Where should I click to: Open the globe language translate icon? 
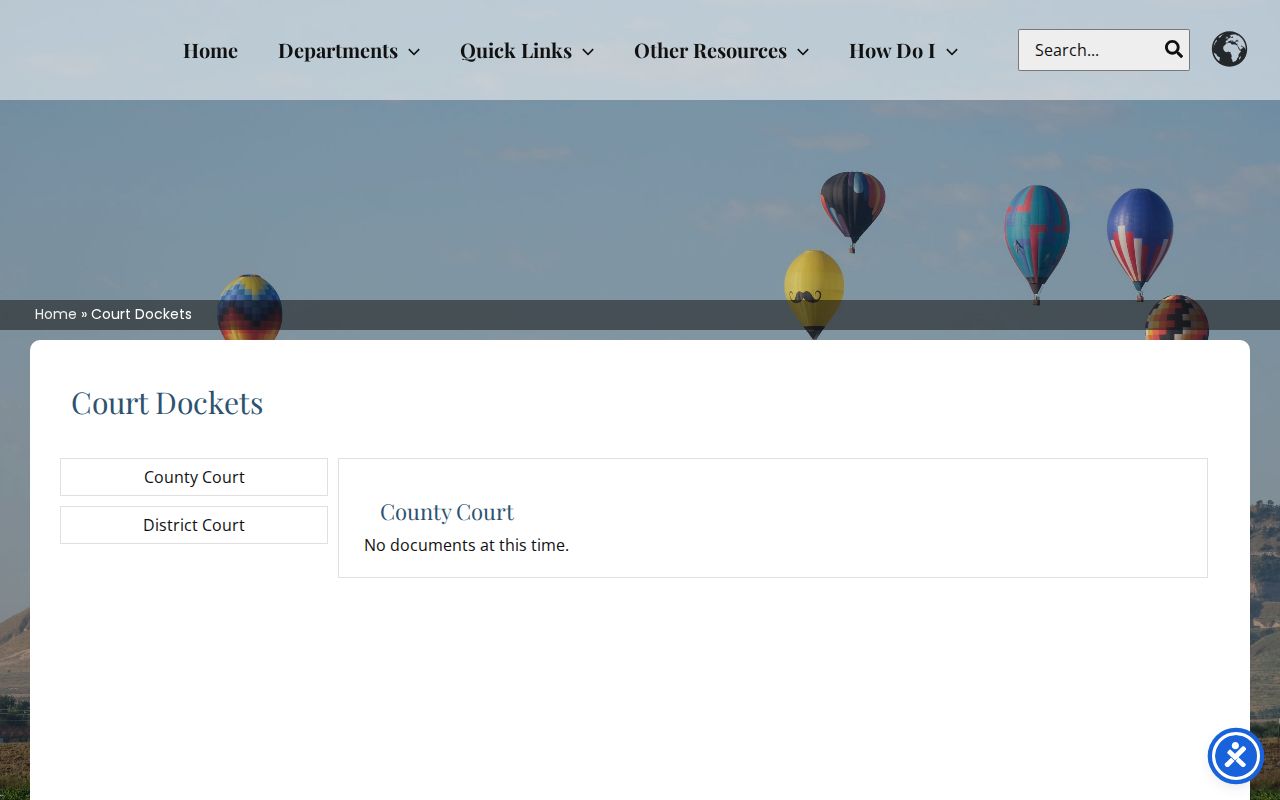[1229, 49]
